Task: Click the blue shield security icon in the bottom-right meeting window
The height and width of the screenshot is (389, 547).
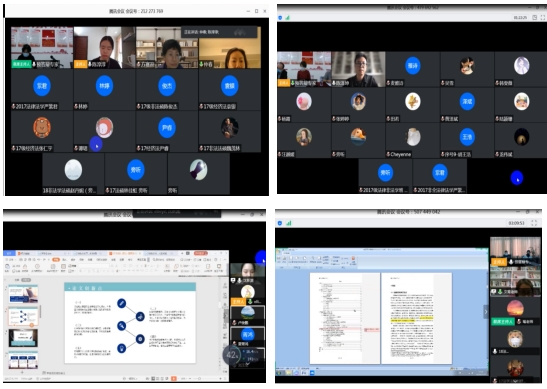Action: pyautogui.click(x=280, y=223)
